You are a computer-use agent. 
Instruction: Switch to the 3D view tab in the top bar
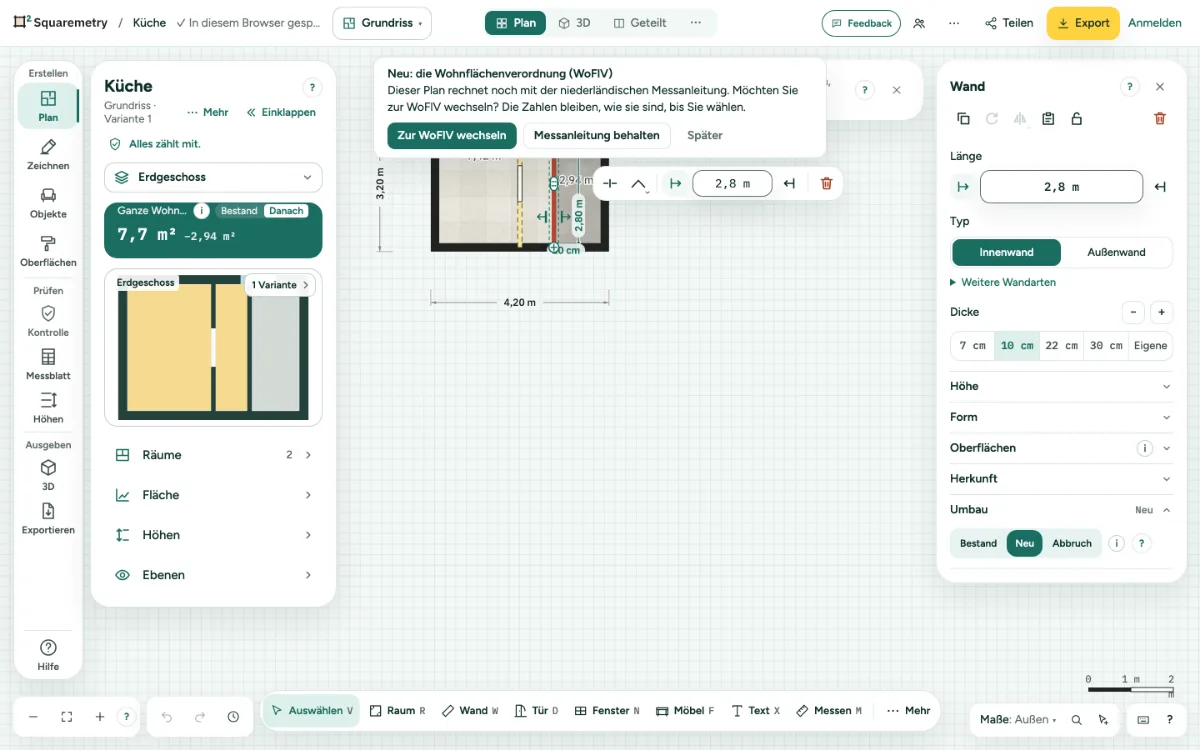coord(575,23)
